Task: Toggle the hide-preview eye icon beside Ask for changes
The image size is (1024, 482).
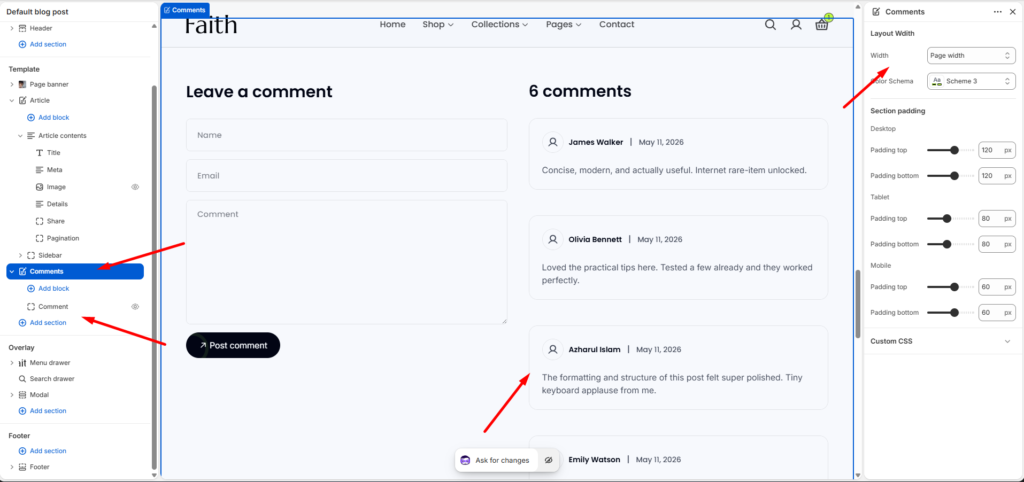Action: tap(549, 460)
